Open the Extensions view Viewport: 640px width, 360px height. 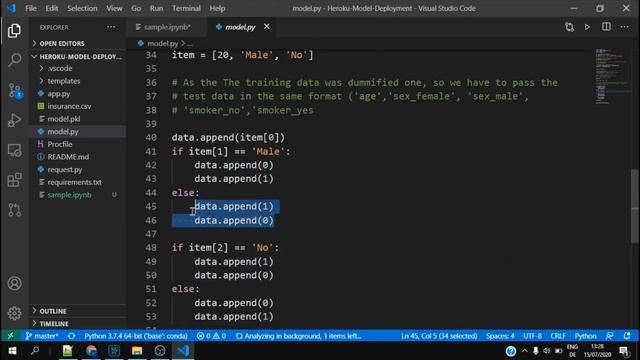pyautogui.click(x=14, y=180)
